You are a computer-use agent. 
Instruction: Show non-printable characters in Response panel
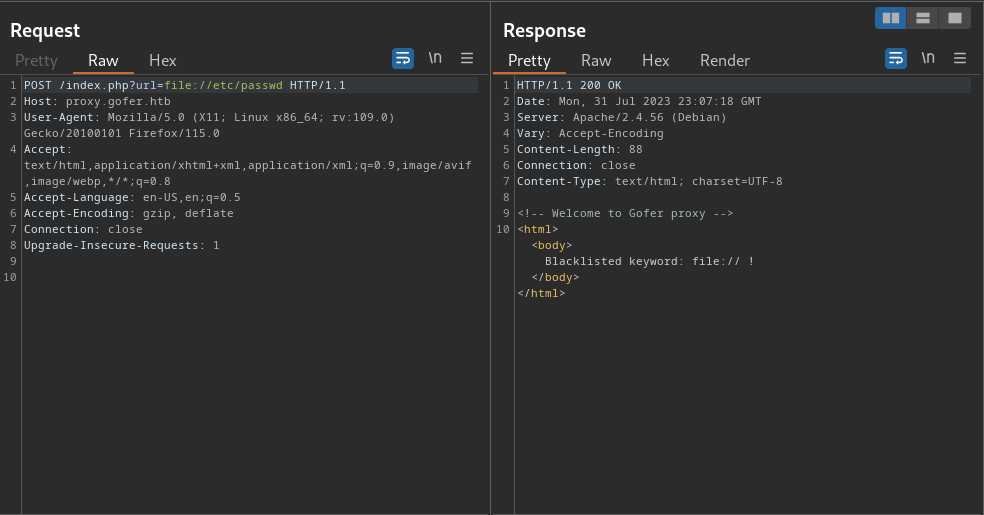[928, 58]
